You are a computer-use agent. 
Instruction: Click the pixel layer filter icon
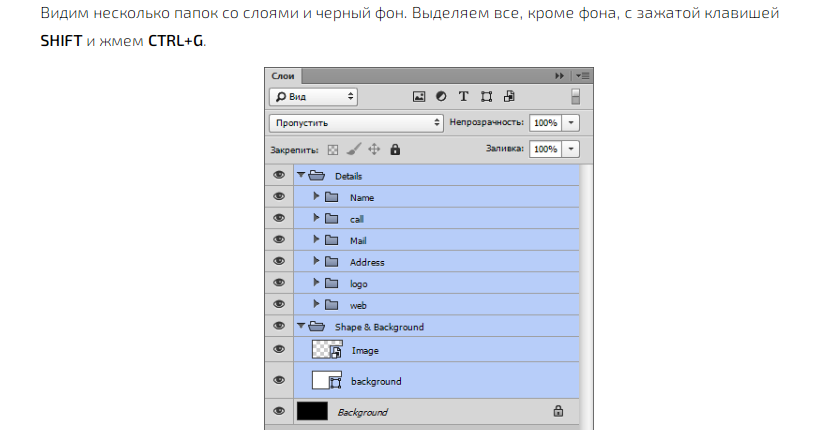[420, 97]
